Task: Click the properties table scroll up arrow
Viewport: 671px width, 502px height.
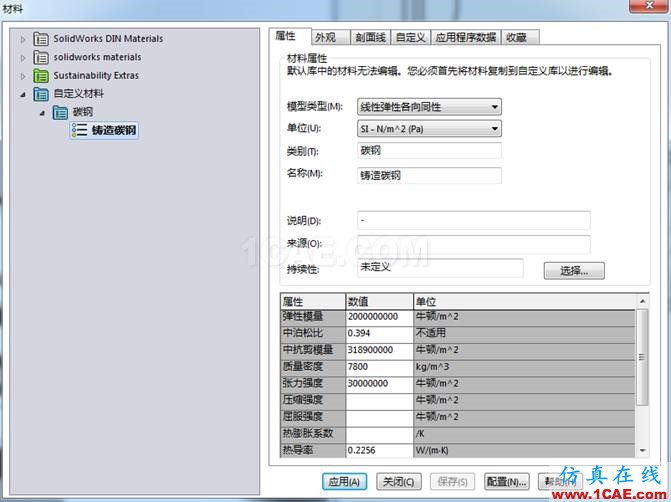Action: pyautogui.click(x=642, y=301)
